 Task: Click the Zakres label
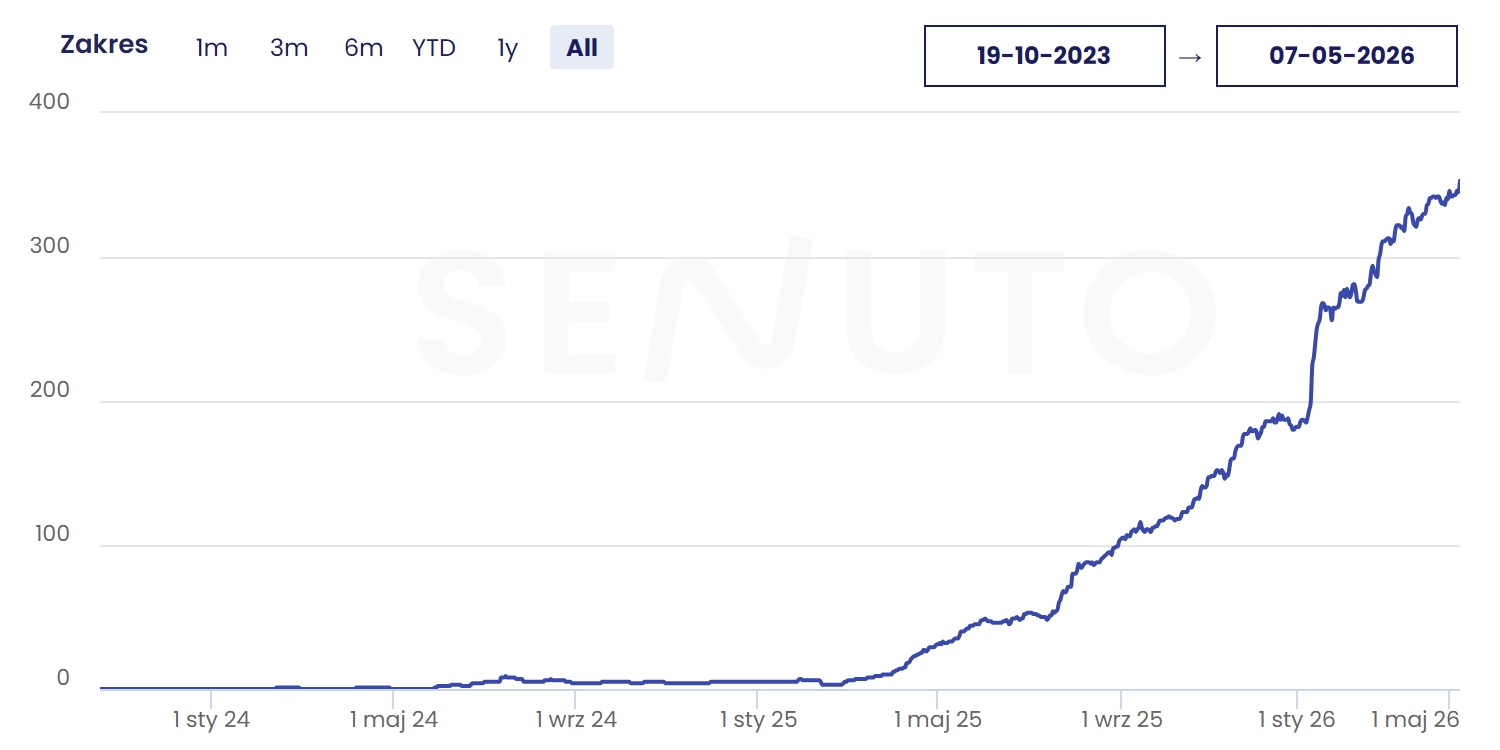[x=104, y=45]
